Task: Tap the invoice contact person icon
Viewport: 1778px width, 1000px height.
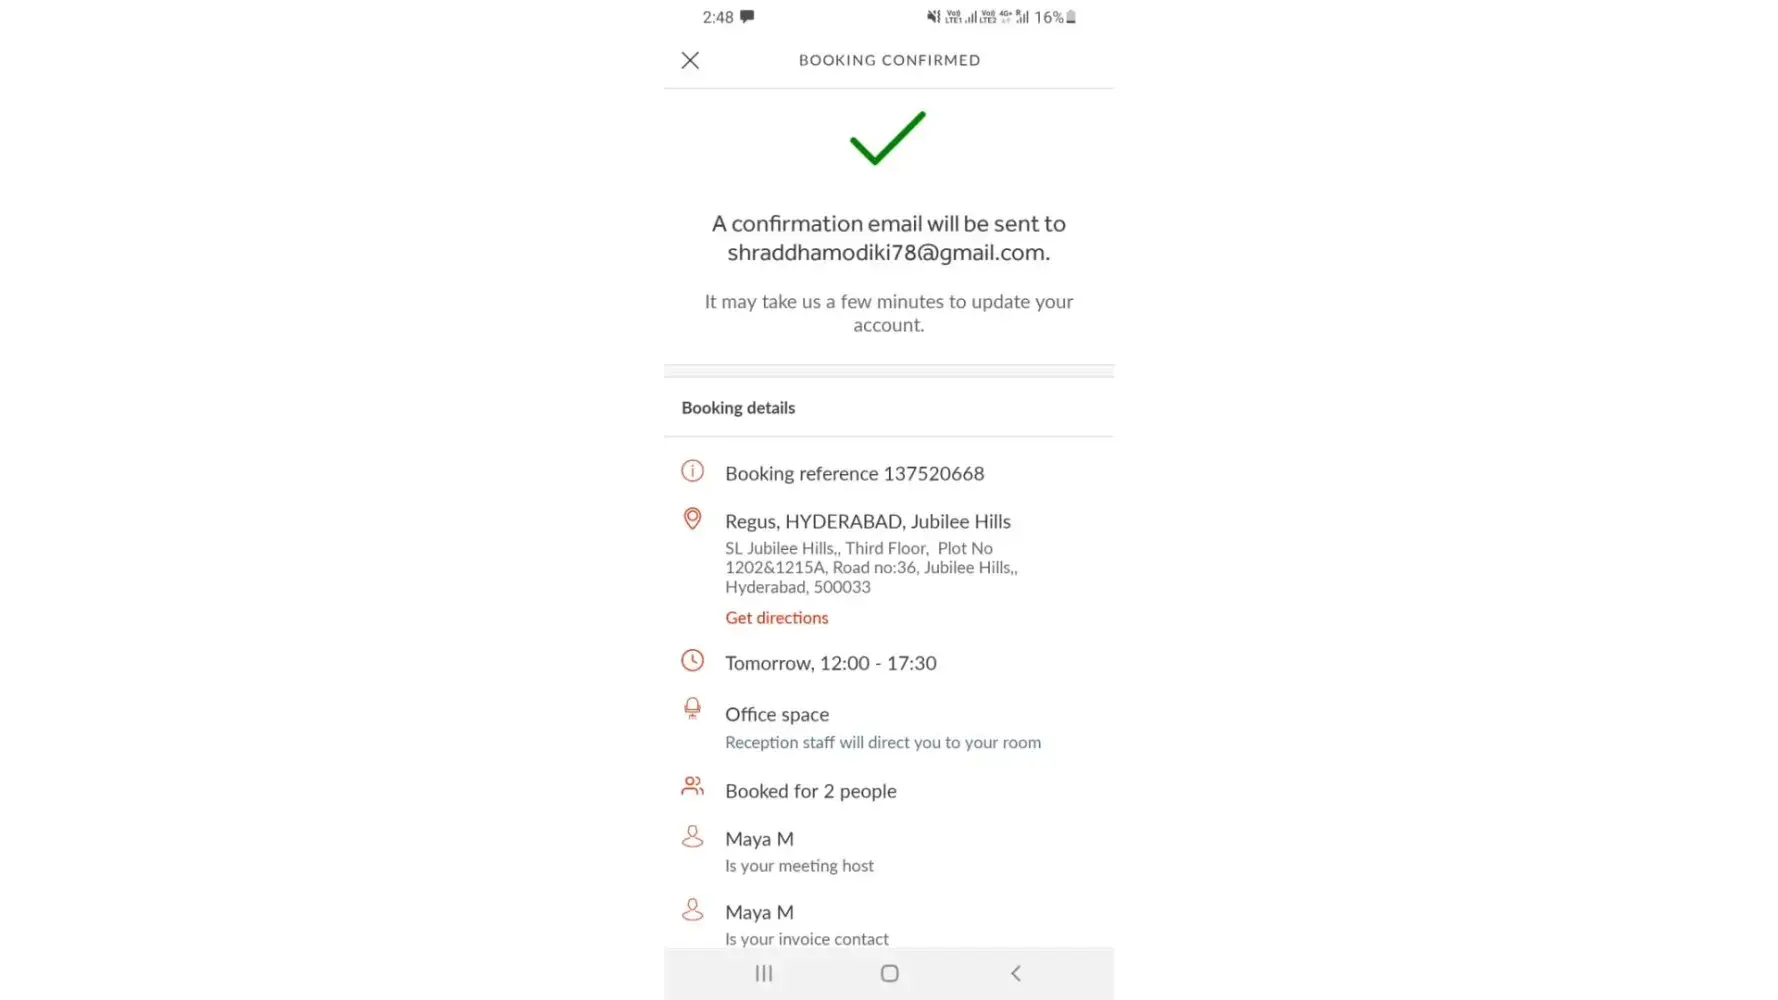Action: [692, 910]
